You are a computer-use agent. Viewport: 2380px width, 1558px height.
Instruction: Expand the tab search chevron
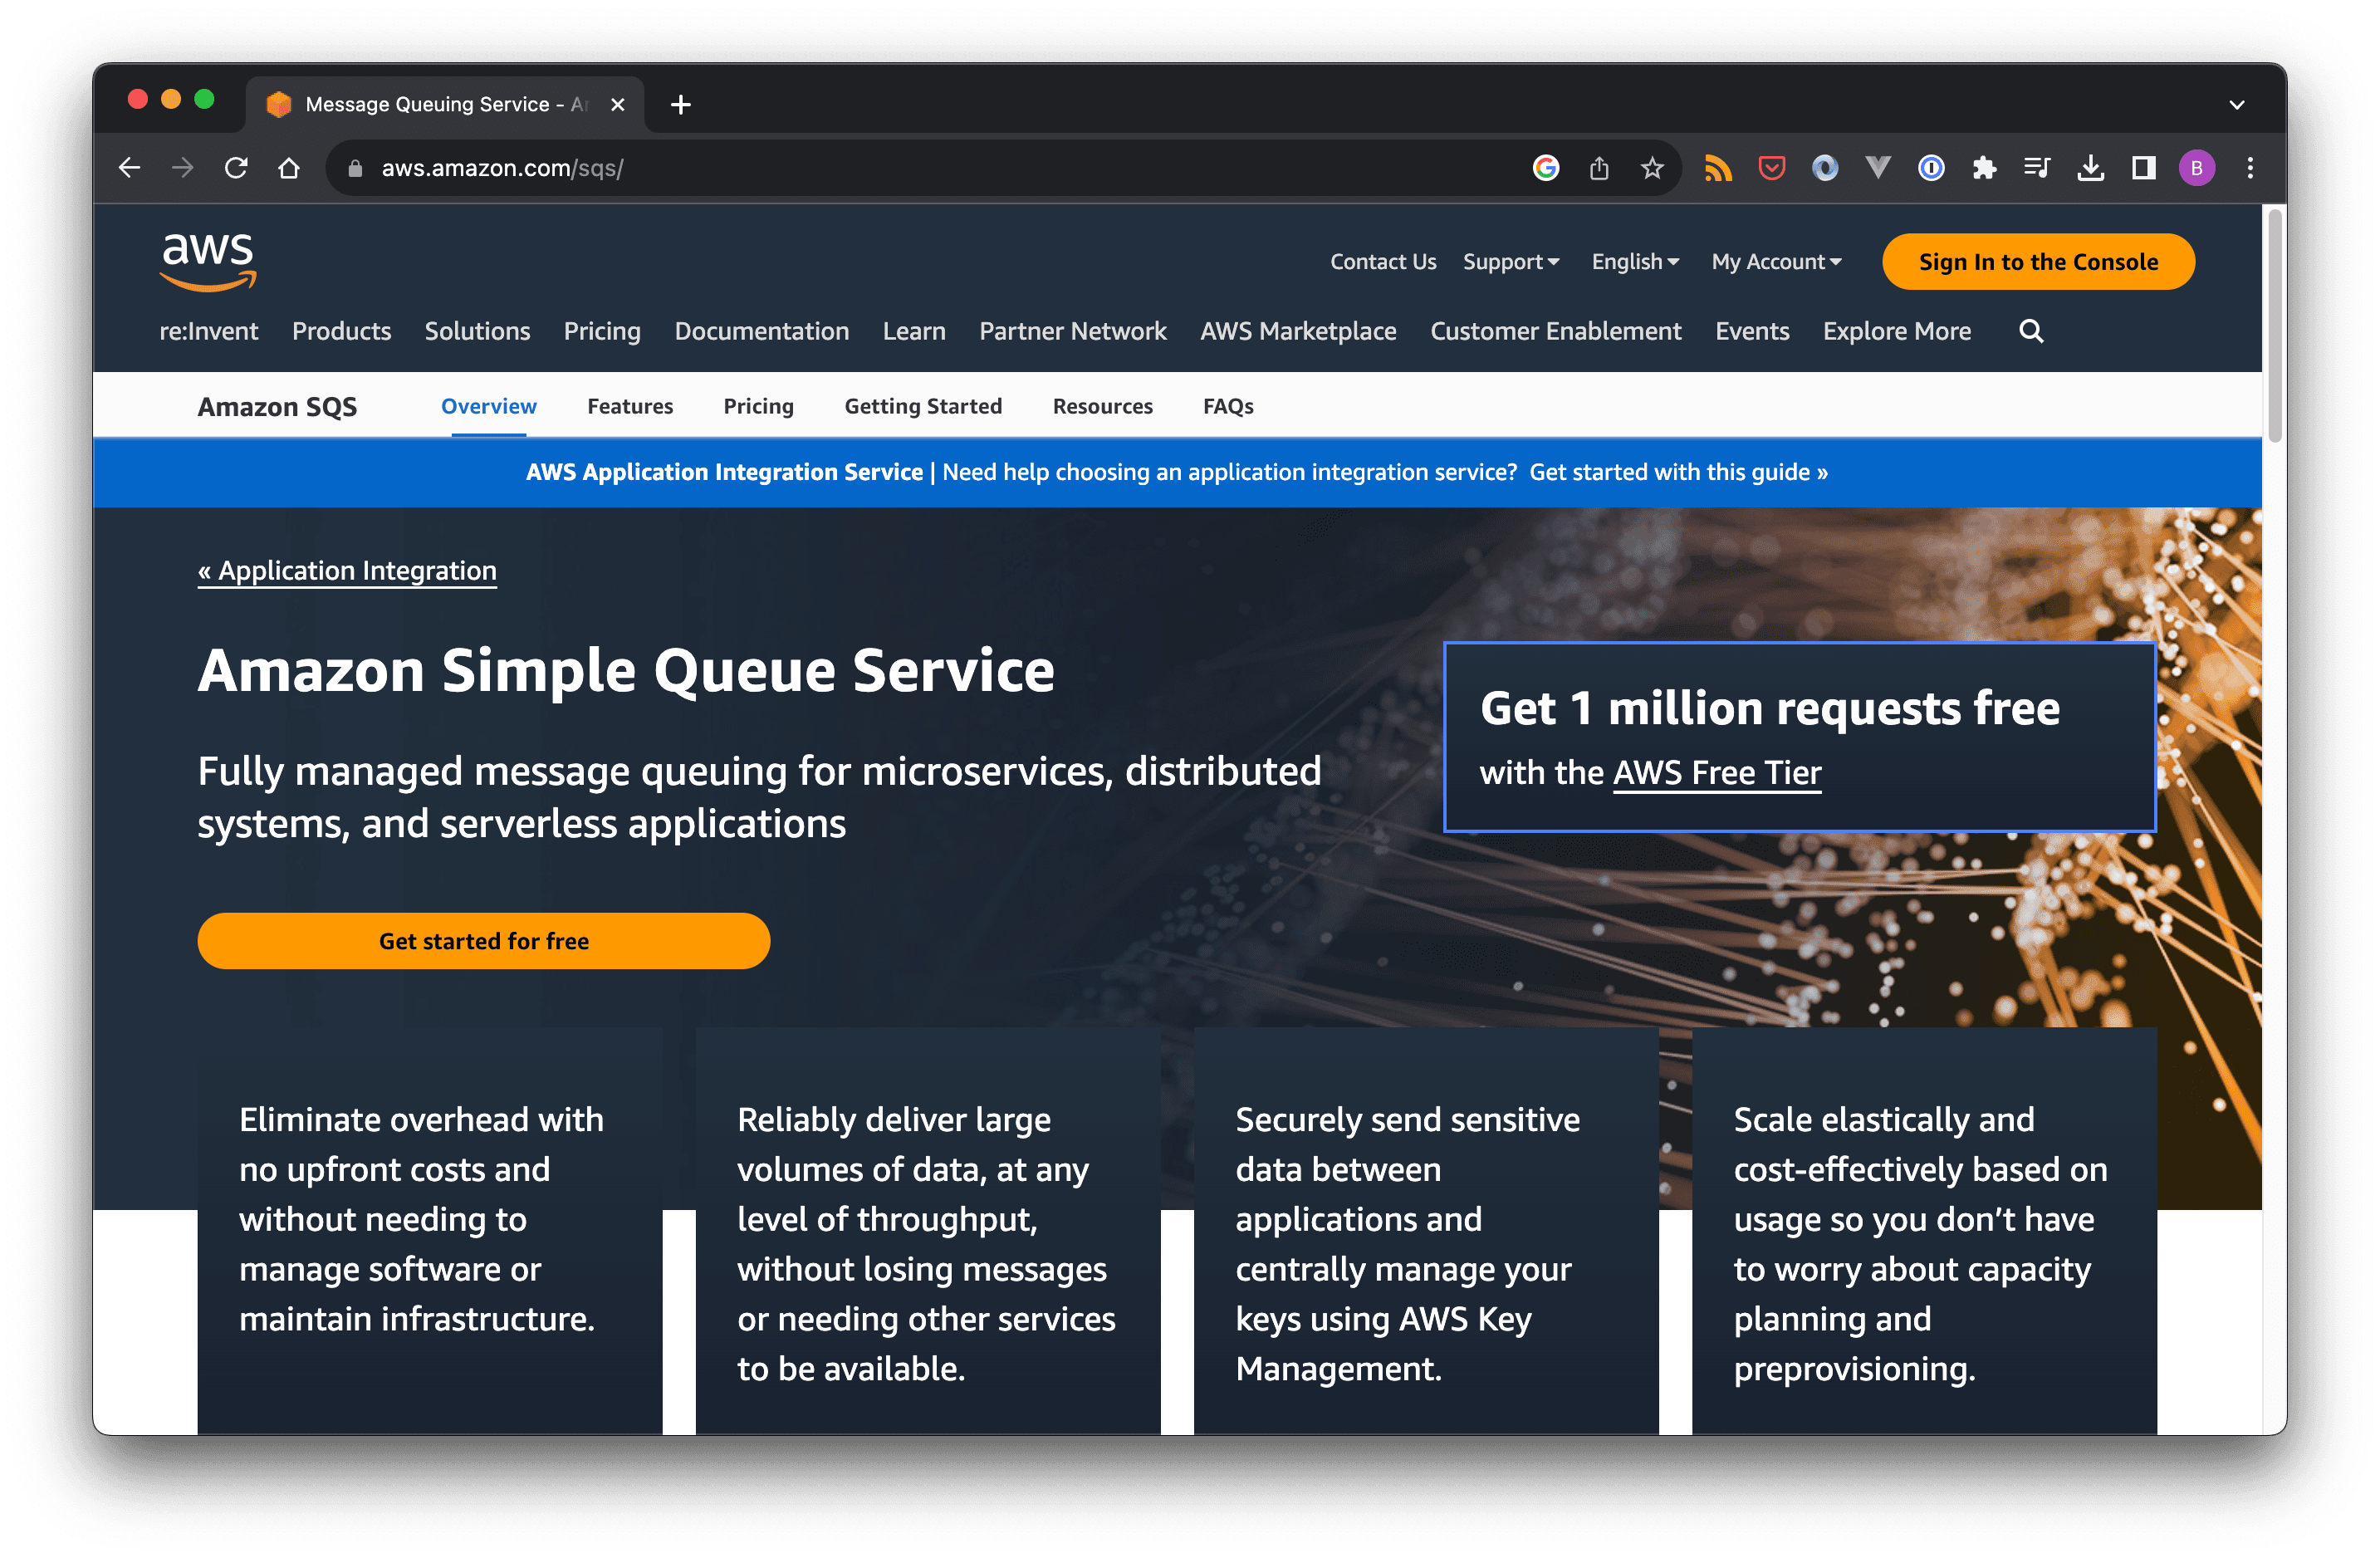2236,104
